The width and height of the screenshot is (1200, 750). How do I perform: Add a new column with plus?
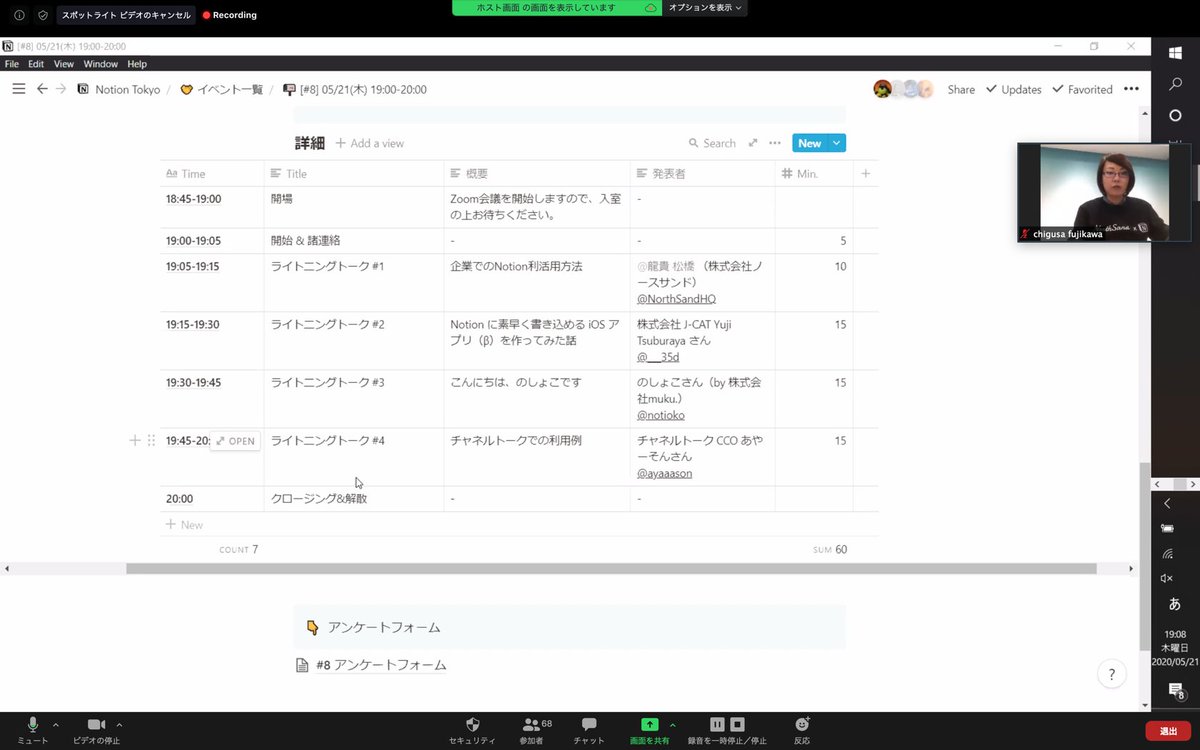point(866,173)
